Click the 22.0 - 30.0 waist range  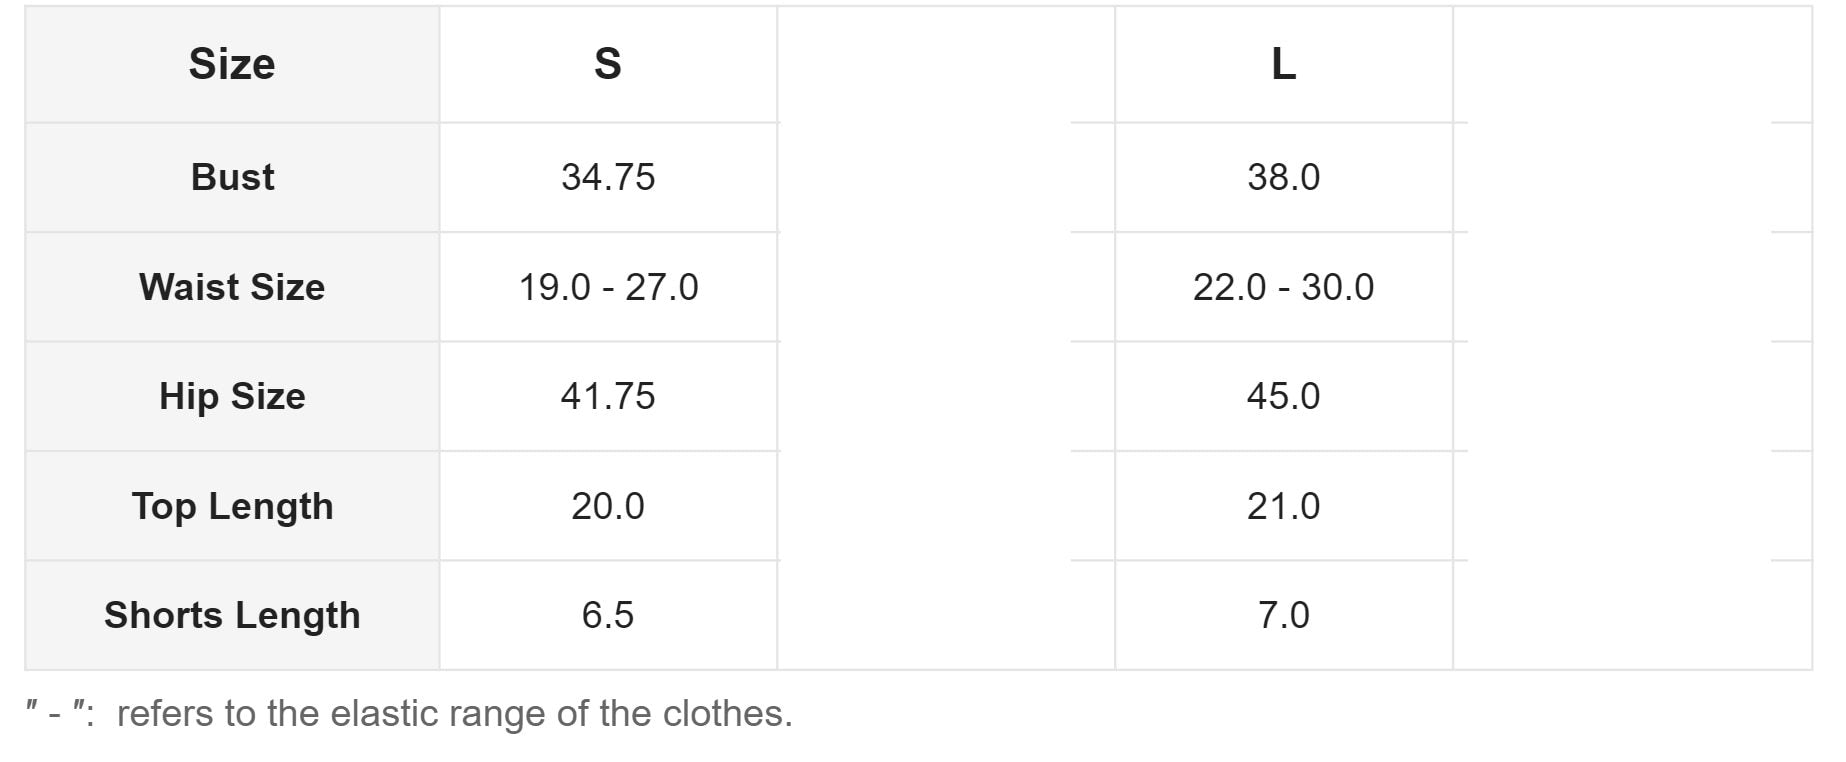tap(1283, 287)
